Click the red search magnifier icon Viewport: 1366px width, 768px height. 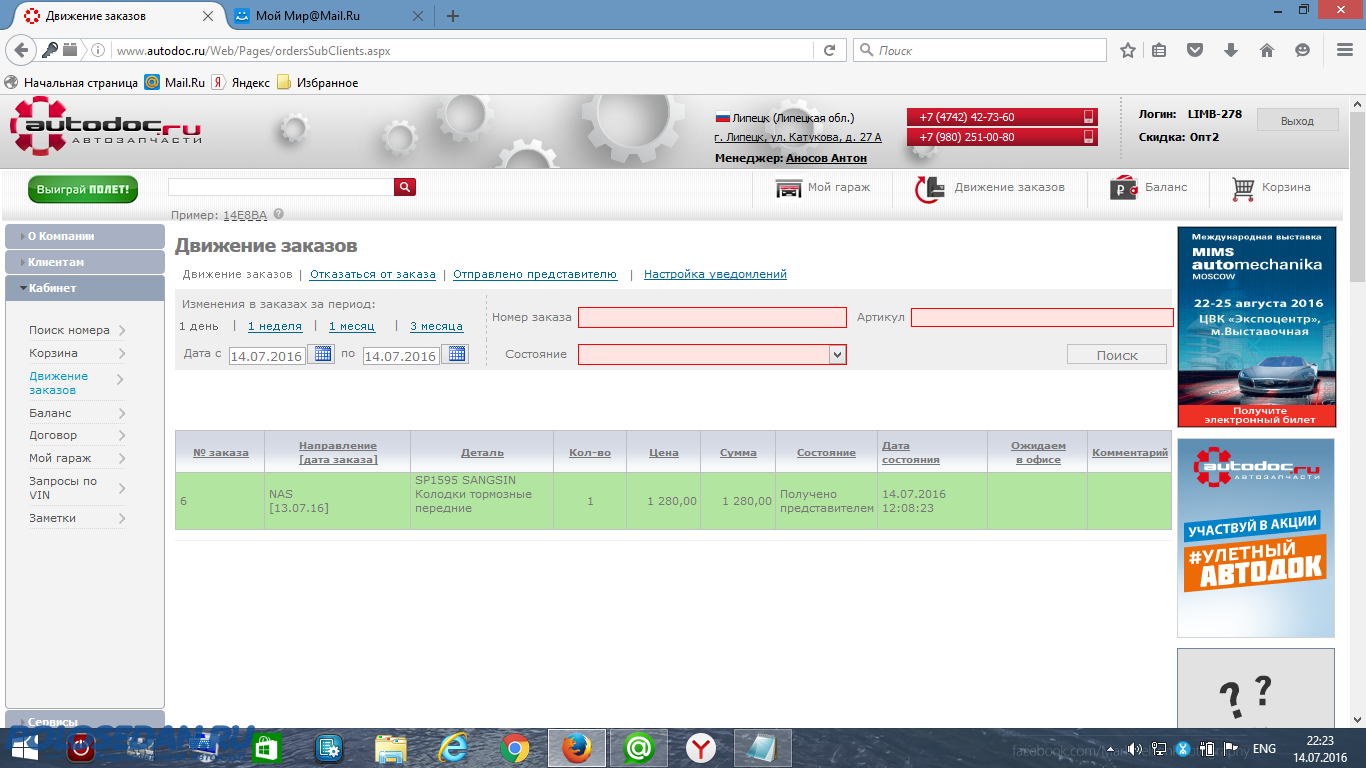click(x=405, y=187)
